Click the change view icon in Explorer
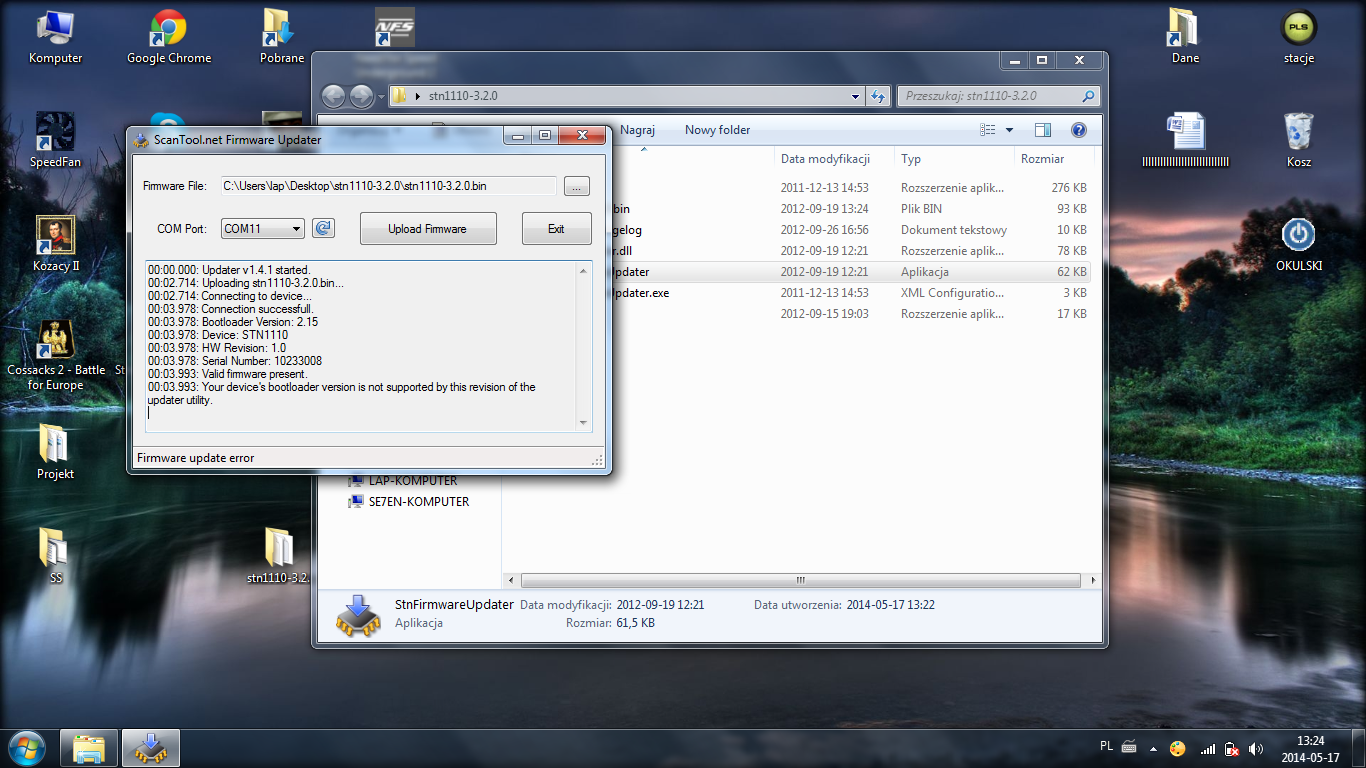Viewport: 1366px width, 768px height. point(988,130)
